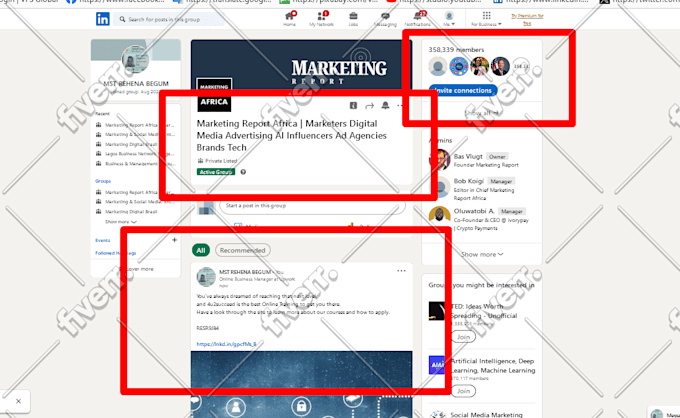
Task: Click the group notification bell icon
Action: coord(385,105)
